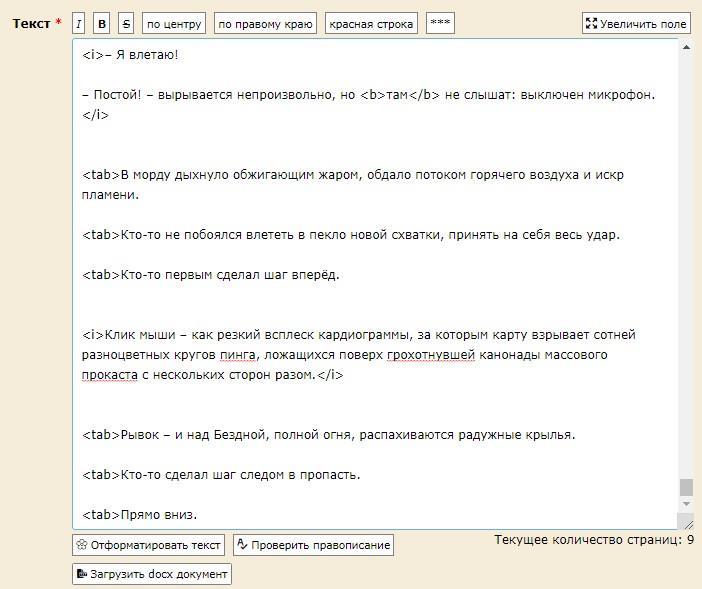
Task: Click the Текст field label
Action: [x=31, y=23]
